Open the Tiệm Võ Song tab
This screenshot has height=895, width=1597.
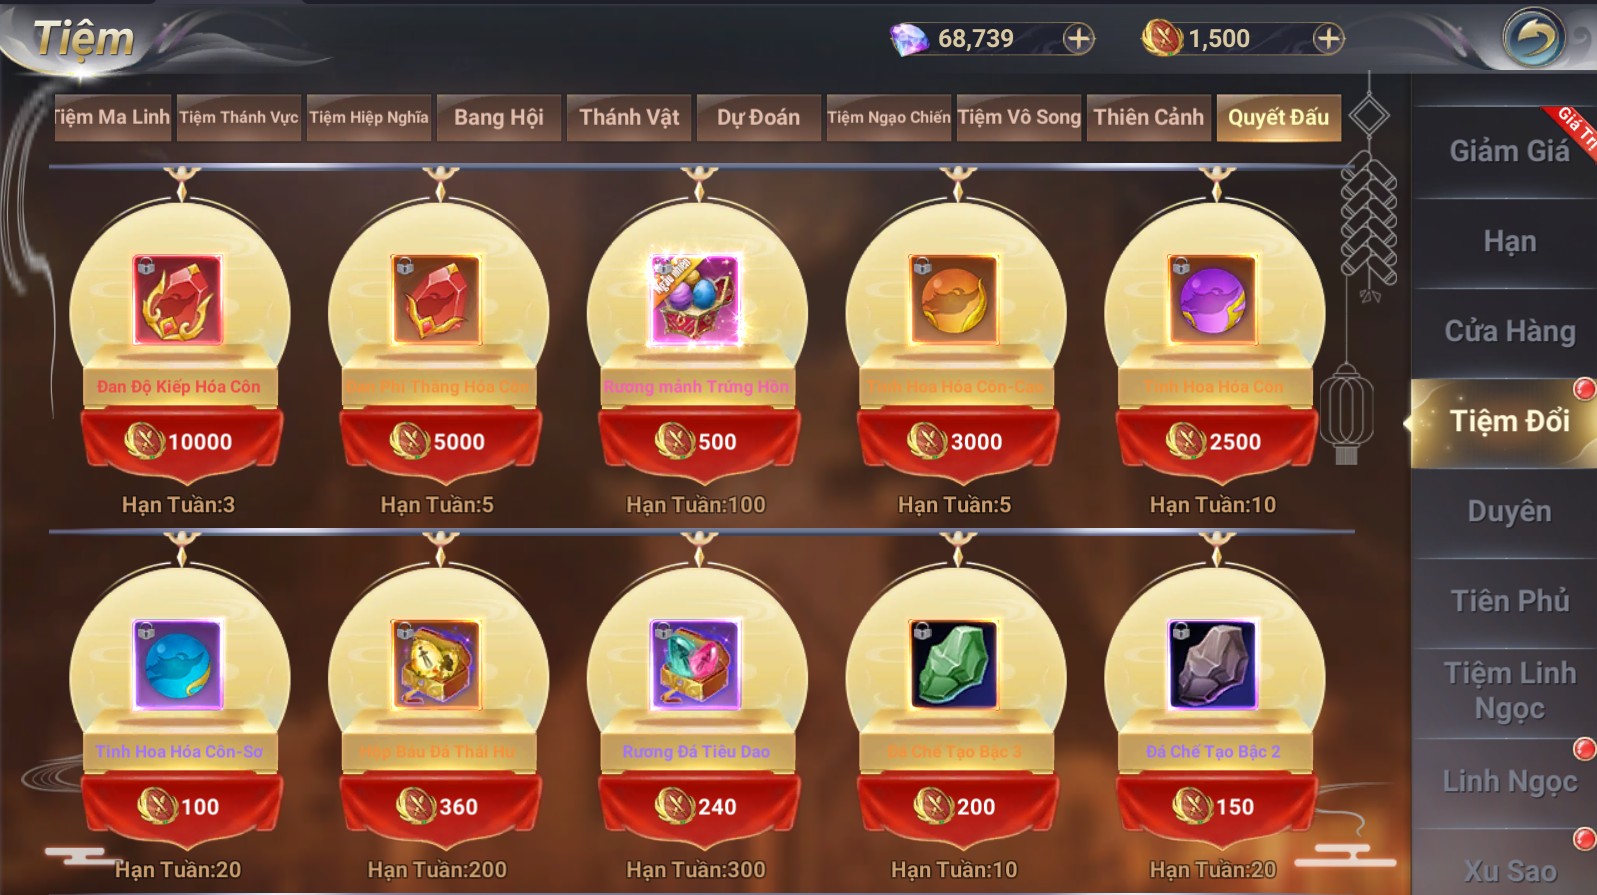pos(1019,118)
